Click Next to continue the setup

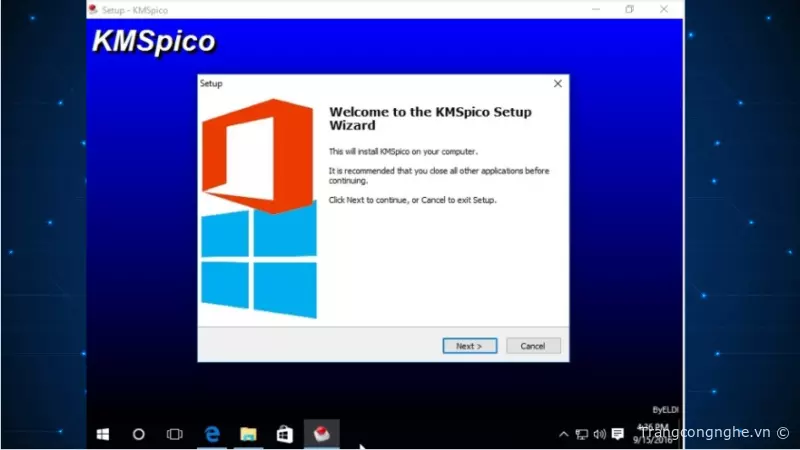pyautogui.click(x=469, y=346)
